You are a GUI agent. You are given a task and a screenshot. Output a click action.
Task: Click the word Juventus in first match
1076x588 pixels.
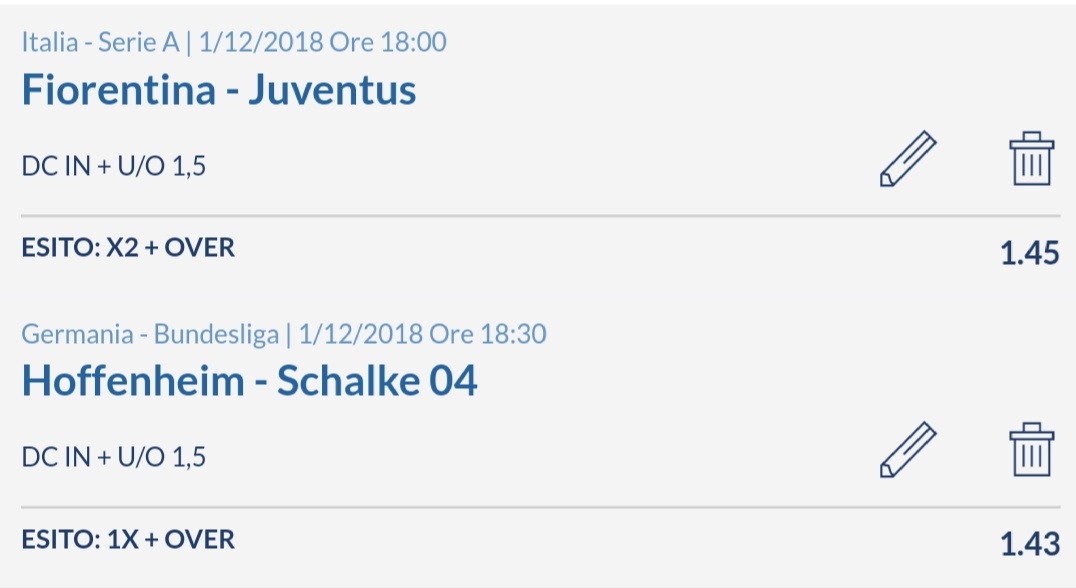coord(332,90)
